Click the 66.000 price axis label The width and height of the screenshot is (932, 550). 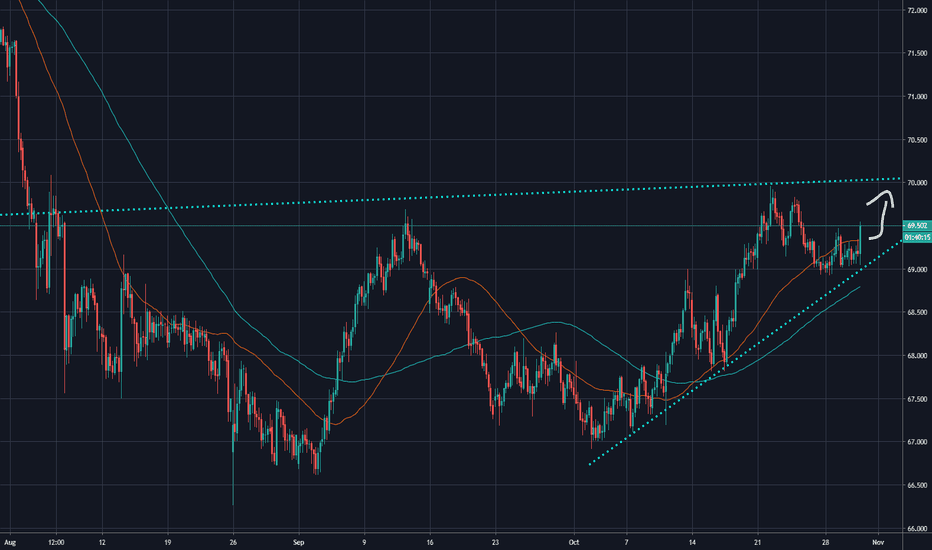[x=916, y=528]
